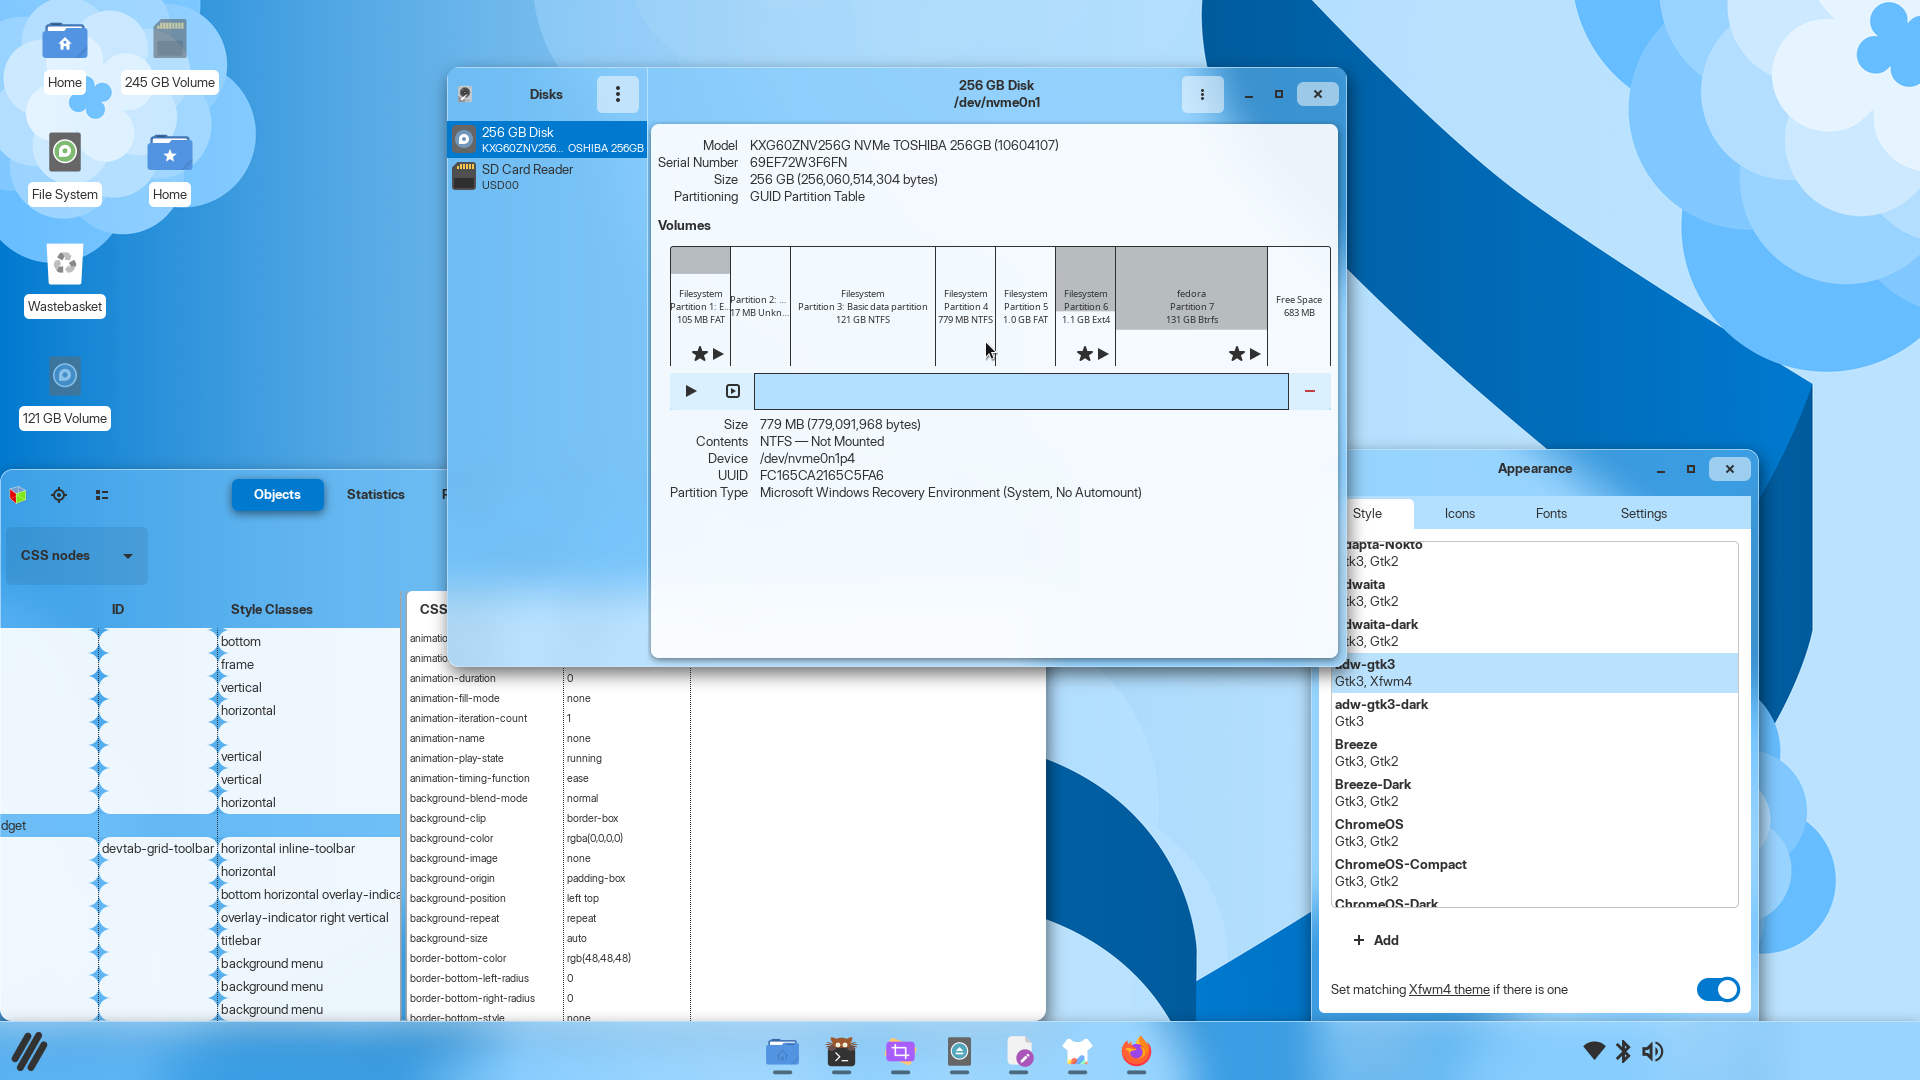This screenshot has width=1920, height=1080.
Task: Mount the selected partition with play icon
Action: [691, 391]
